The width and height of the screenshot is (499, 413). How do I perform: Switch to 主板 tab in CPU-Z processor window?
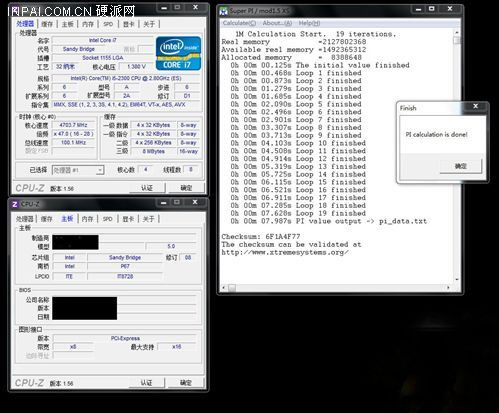pyautogui.click(x=68, y=24)
